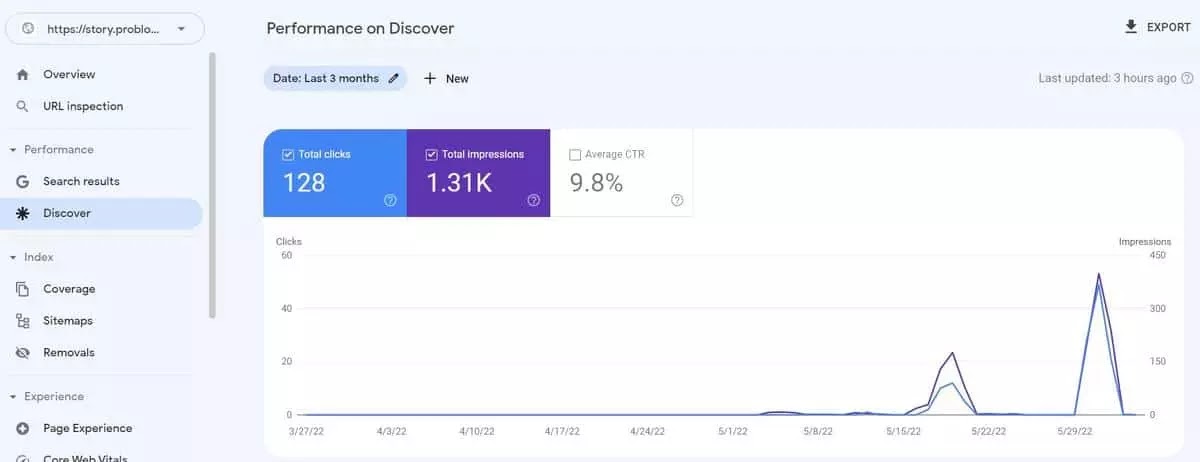Click the globe icon beside property URL
Image resolution: width=1200 pixels, height=462 pixels.
pos(28,29)
